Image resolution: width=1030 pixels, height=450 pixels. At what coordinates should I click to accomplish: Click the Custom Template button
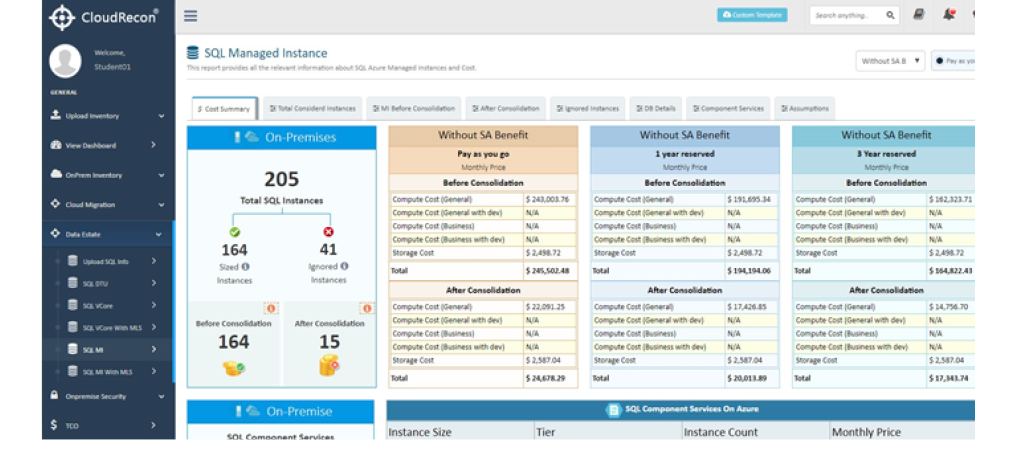[752, 15]
